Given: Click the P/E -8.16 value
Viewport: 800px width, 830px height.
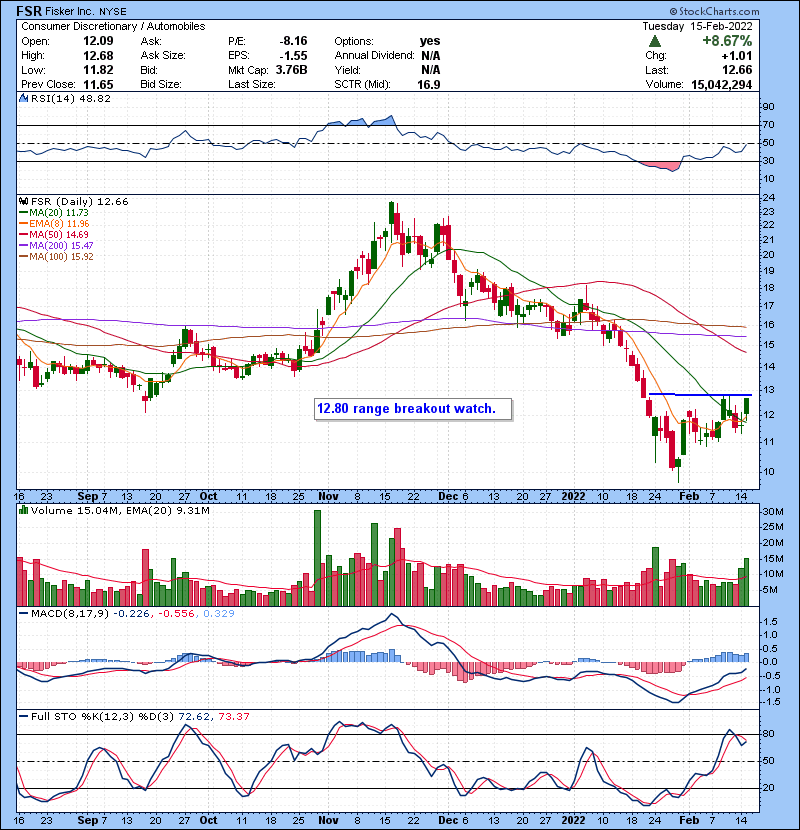Looking at the screenshot, I should tap(293, 41).
